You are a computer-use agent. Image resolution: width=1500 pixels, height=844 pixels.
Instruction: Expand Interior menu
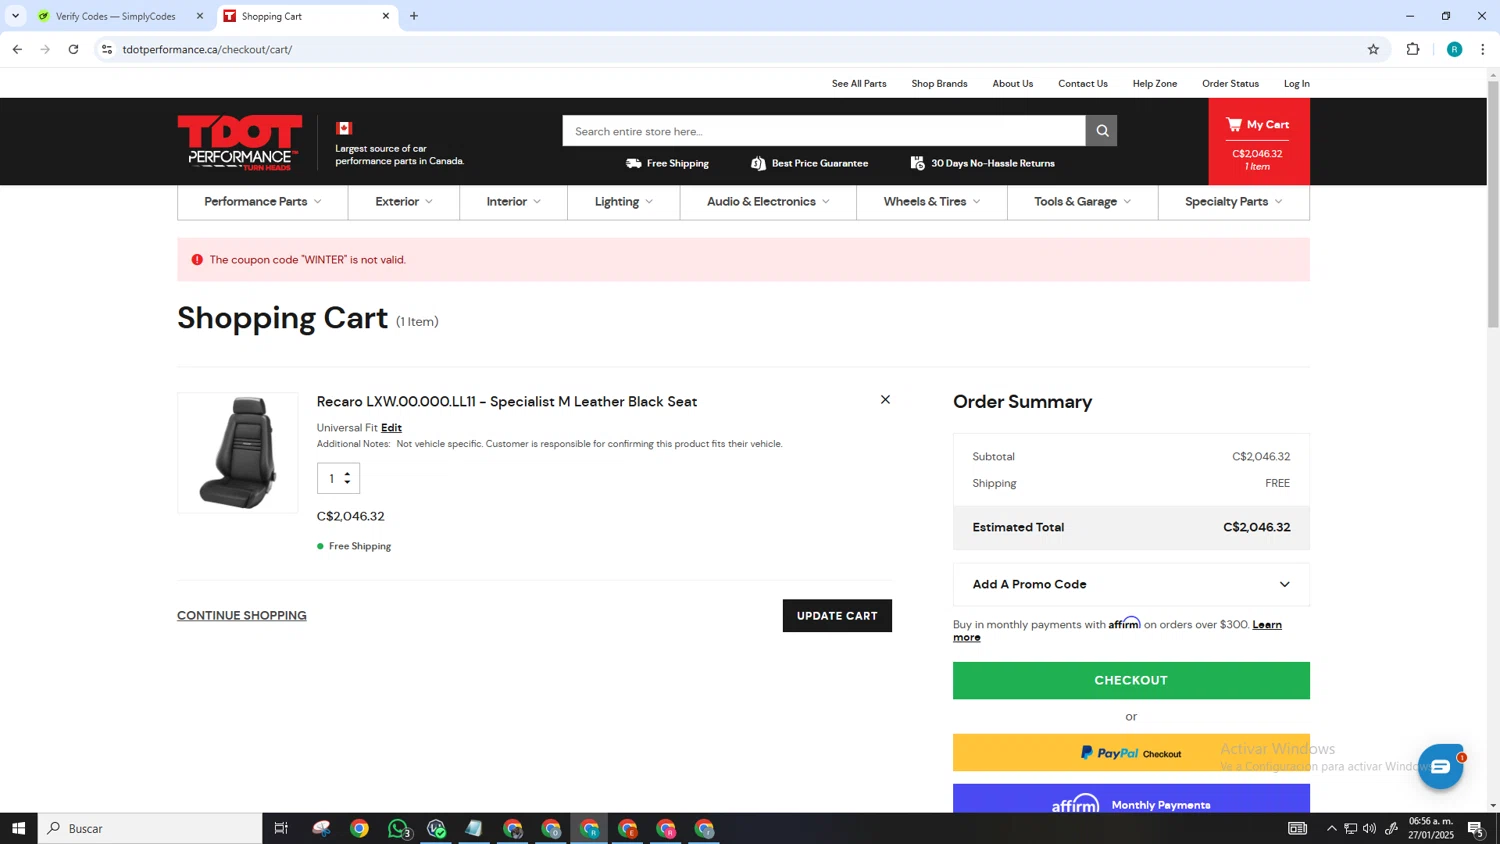tap(513, 202)
